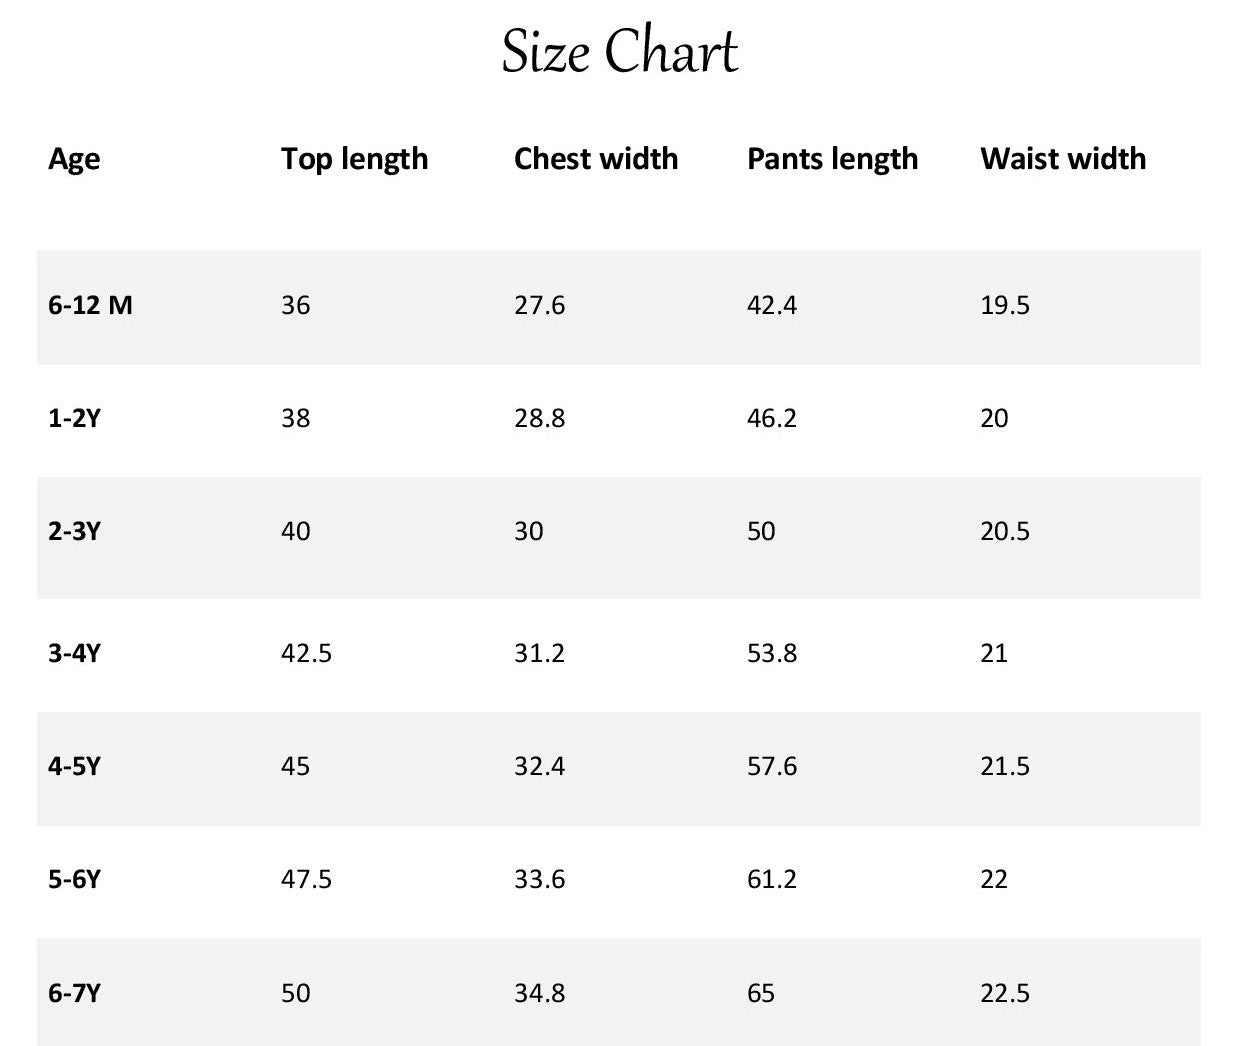
Task: Select the 2-3Y age row label
Action: (74, 531)
